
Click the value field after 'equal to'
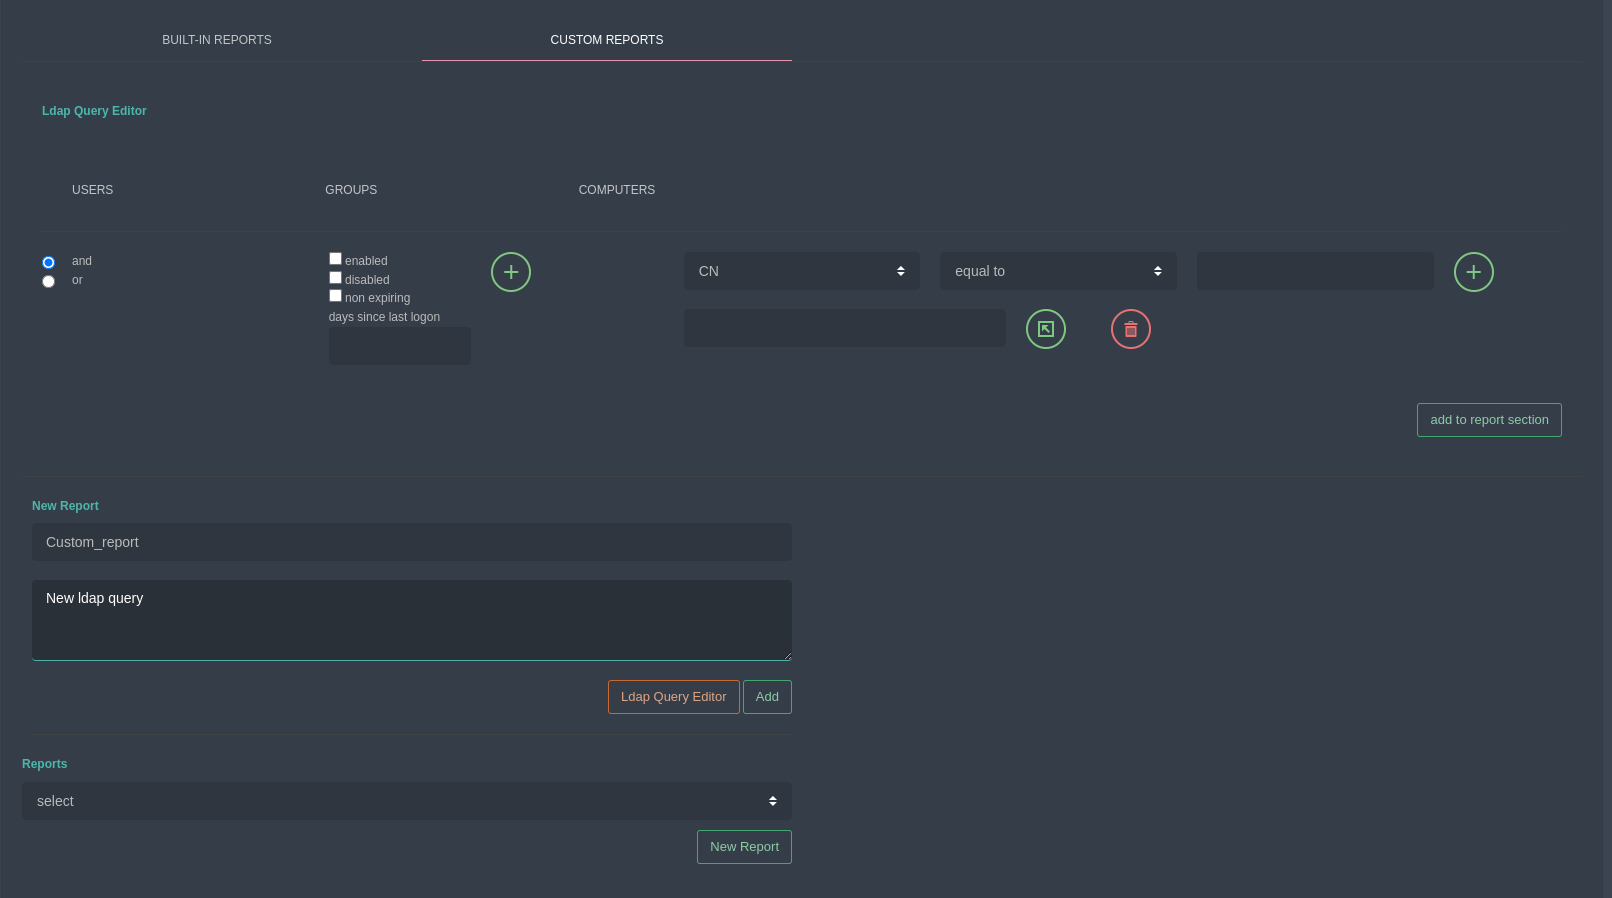(x=1315, y=271)
